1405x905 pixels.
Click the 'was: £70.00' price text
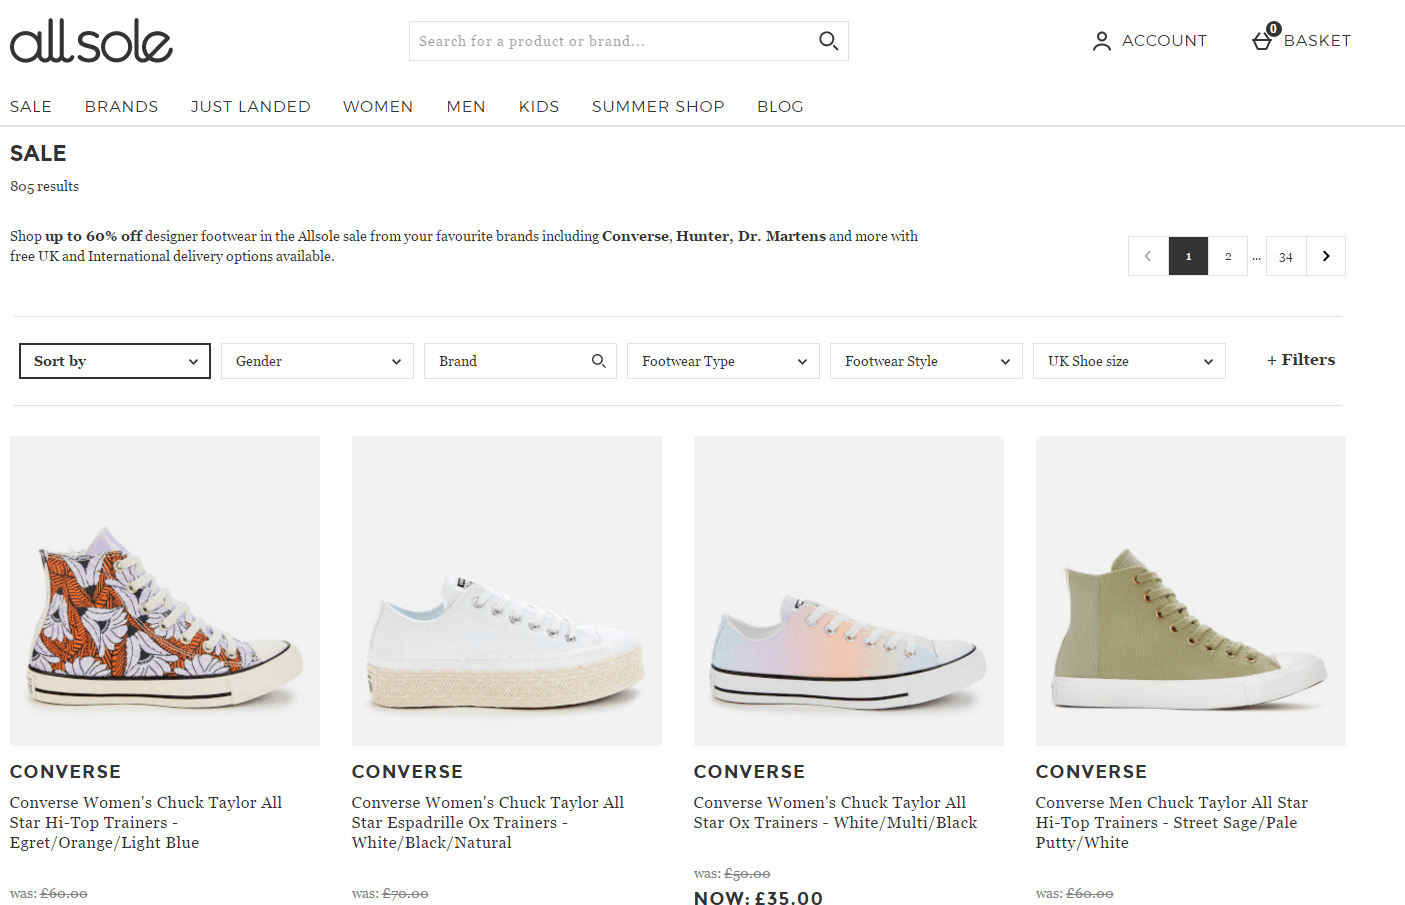tap(390, 894)
